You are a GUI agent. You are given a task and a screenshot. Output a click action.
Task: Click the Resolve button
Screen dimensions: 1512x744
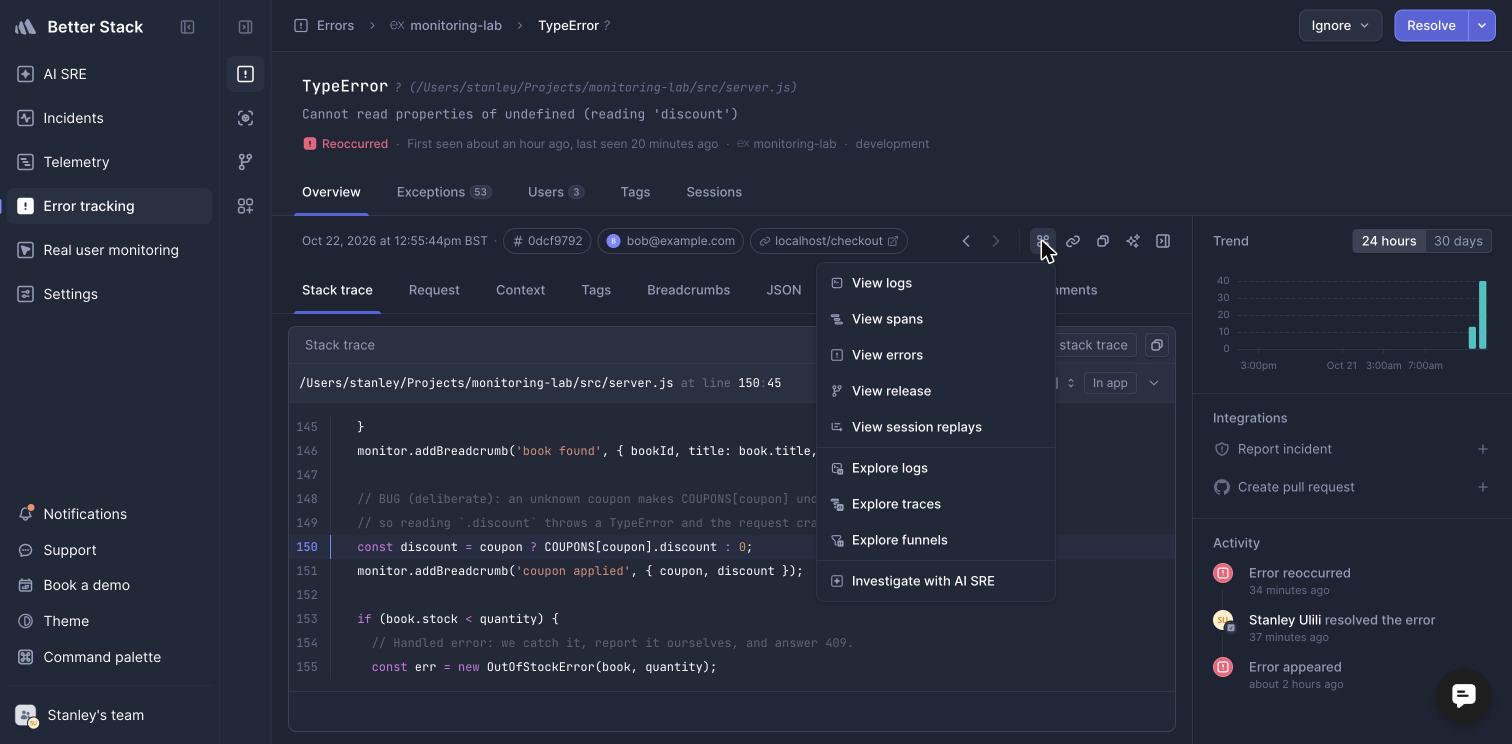tap(1431, 26)
